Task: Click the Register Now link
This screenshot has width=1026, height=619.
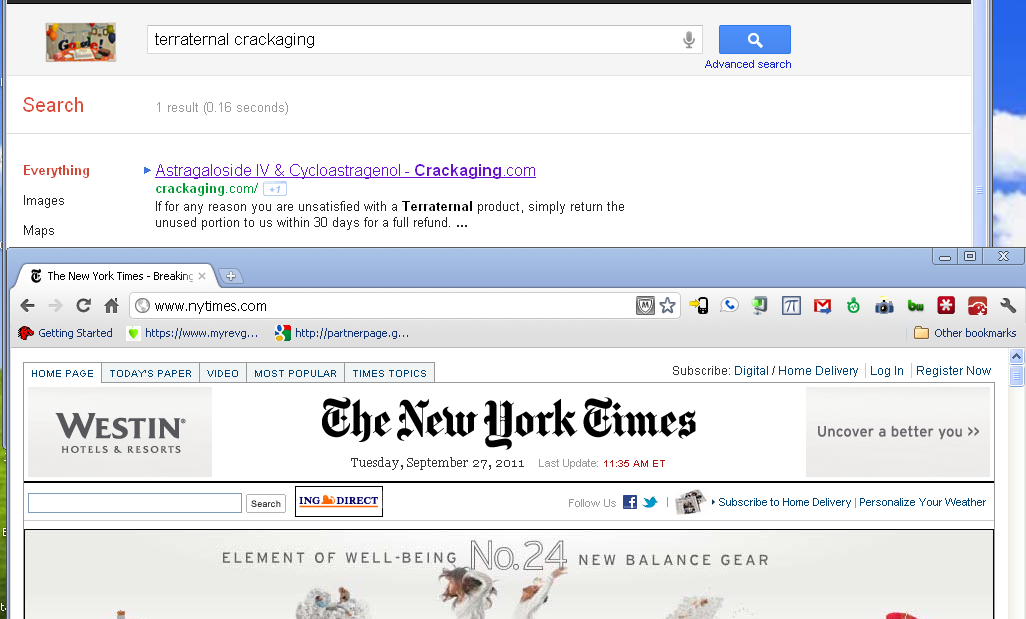Action: [x=953, y=371]
